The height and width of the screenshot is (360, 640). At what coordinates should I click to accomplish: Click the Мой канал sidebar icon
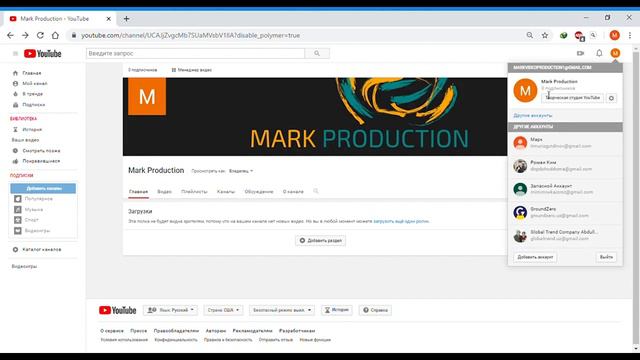(x=16, y=83)
